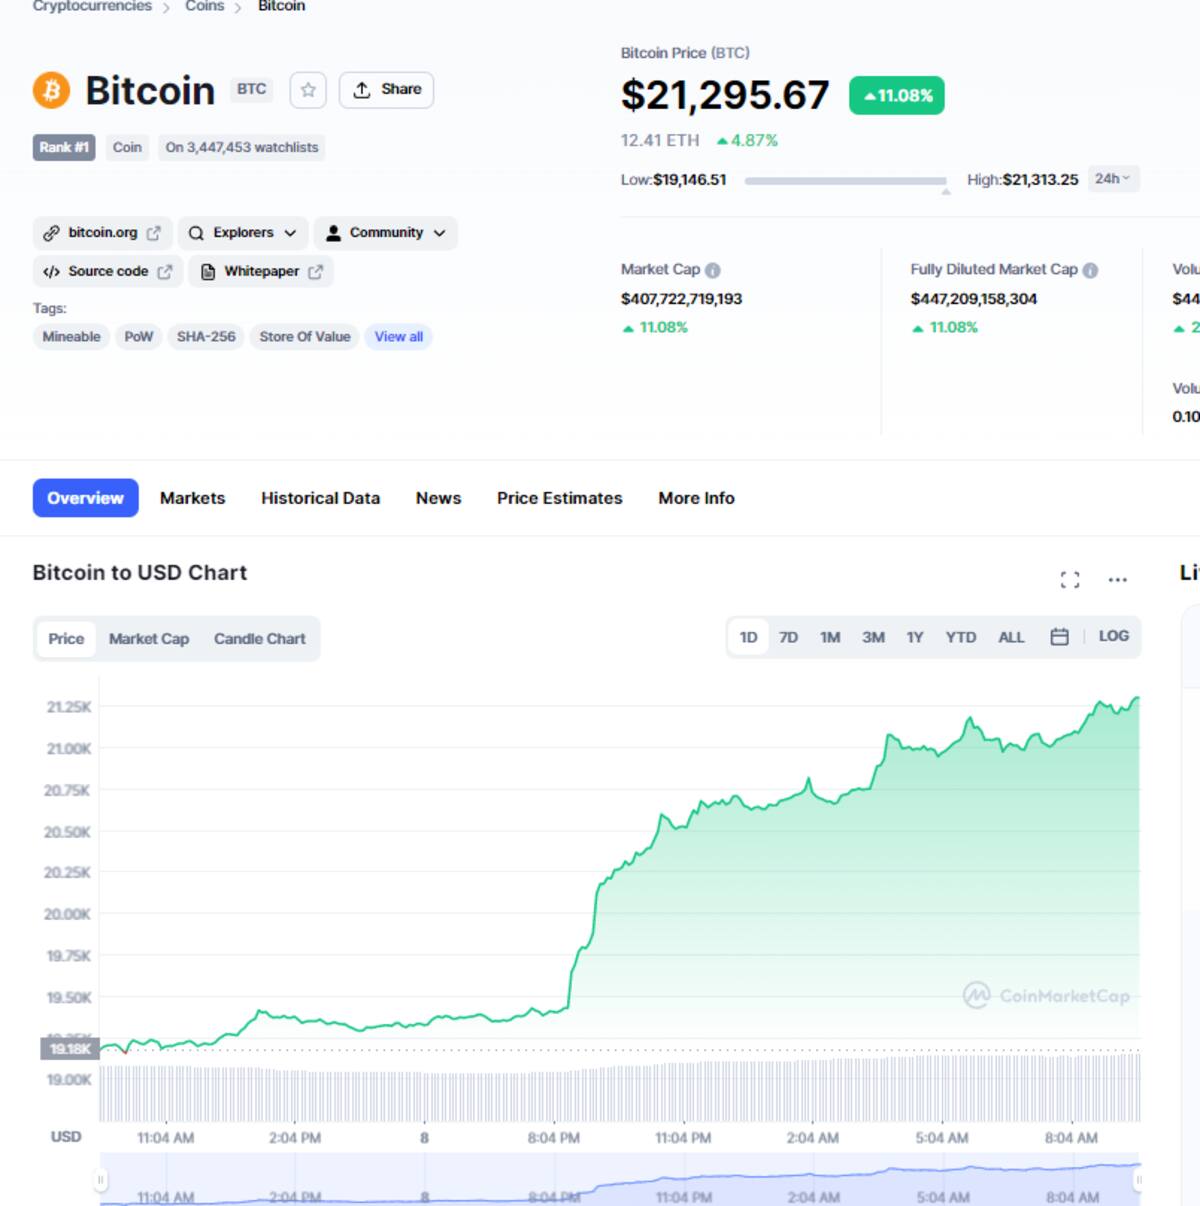Select the 7D chart timeframe
This screenshot has width=1200, height=1206.
pyautogui.click(x=789, y=637)
